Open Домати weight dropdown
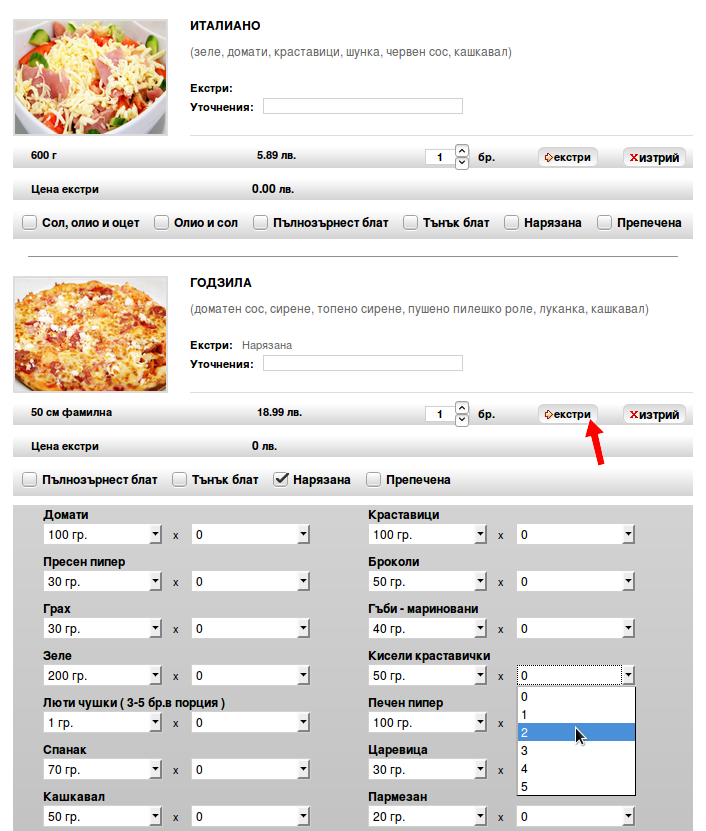 tap(155, 535)
